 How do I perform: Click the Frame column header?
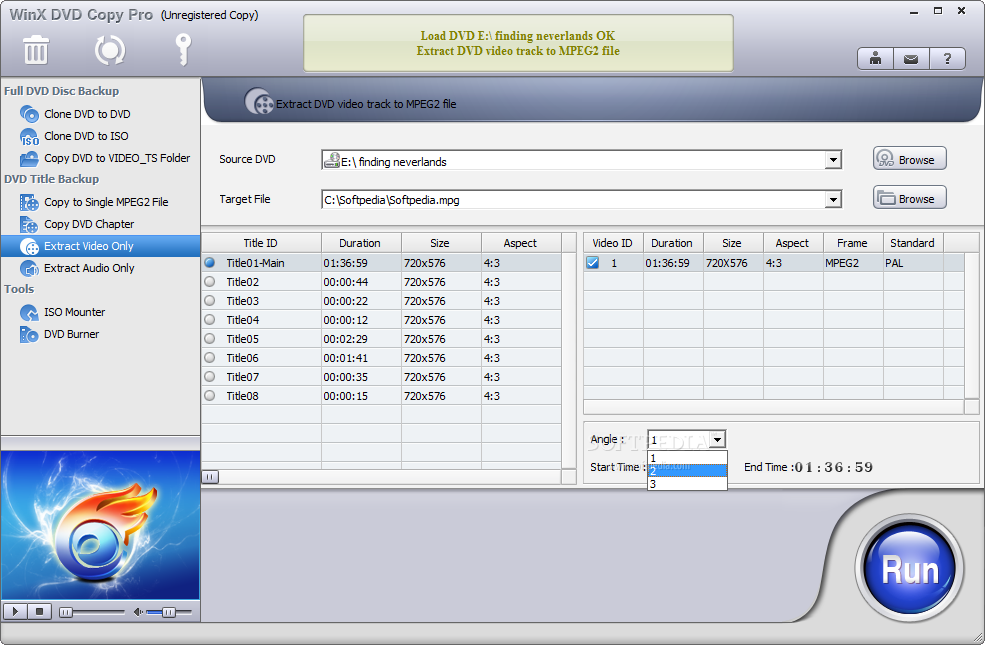tap(852, 243)
